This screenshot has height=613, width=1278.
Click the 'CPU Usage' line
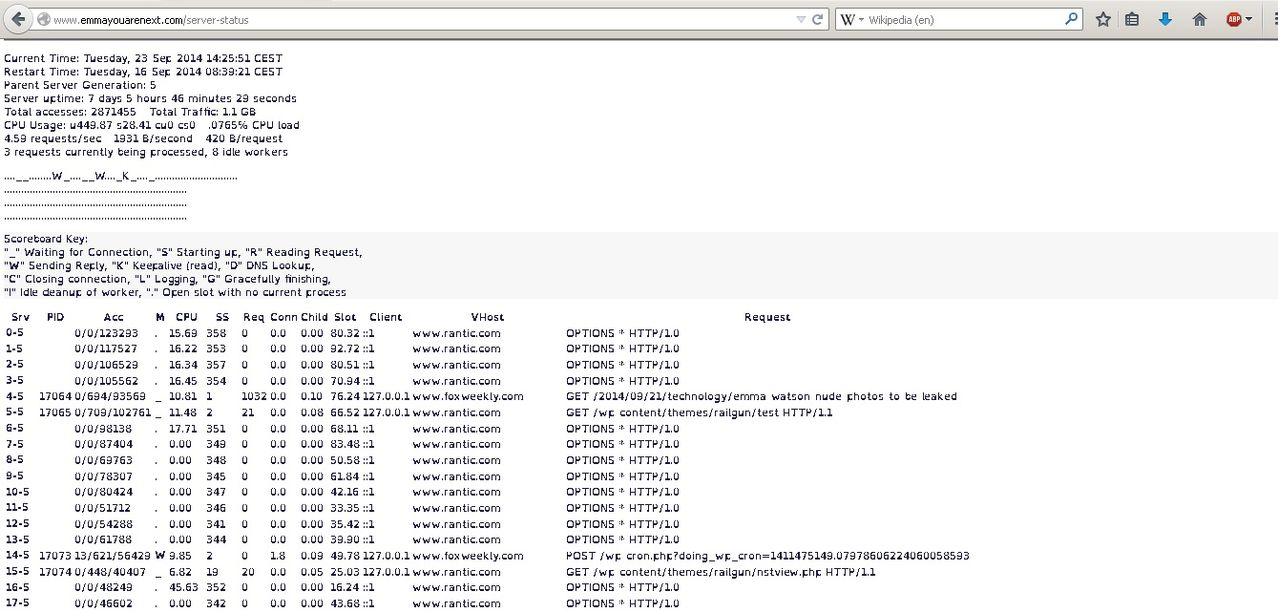[x=152, y=125]
